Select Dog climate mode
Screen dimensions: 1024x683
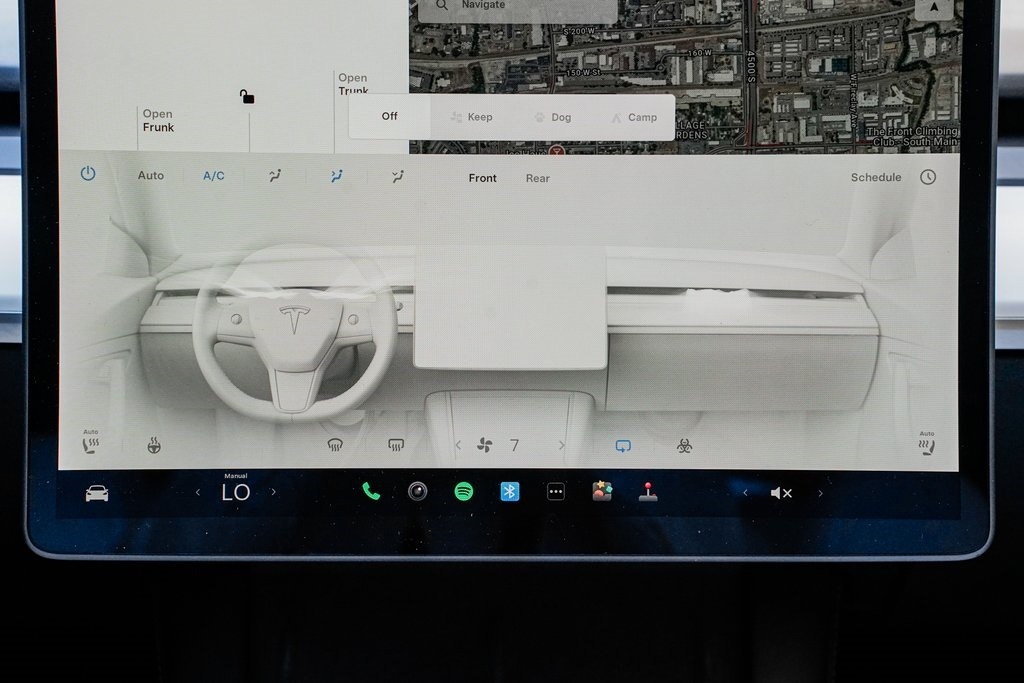click(552, 117)
